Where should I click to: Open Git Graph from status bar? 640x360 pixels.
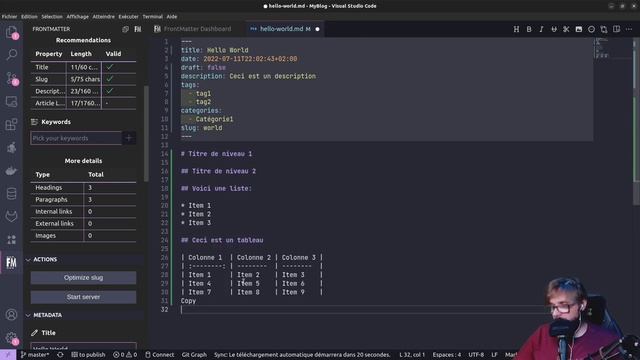194,355
